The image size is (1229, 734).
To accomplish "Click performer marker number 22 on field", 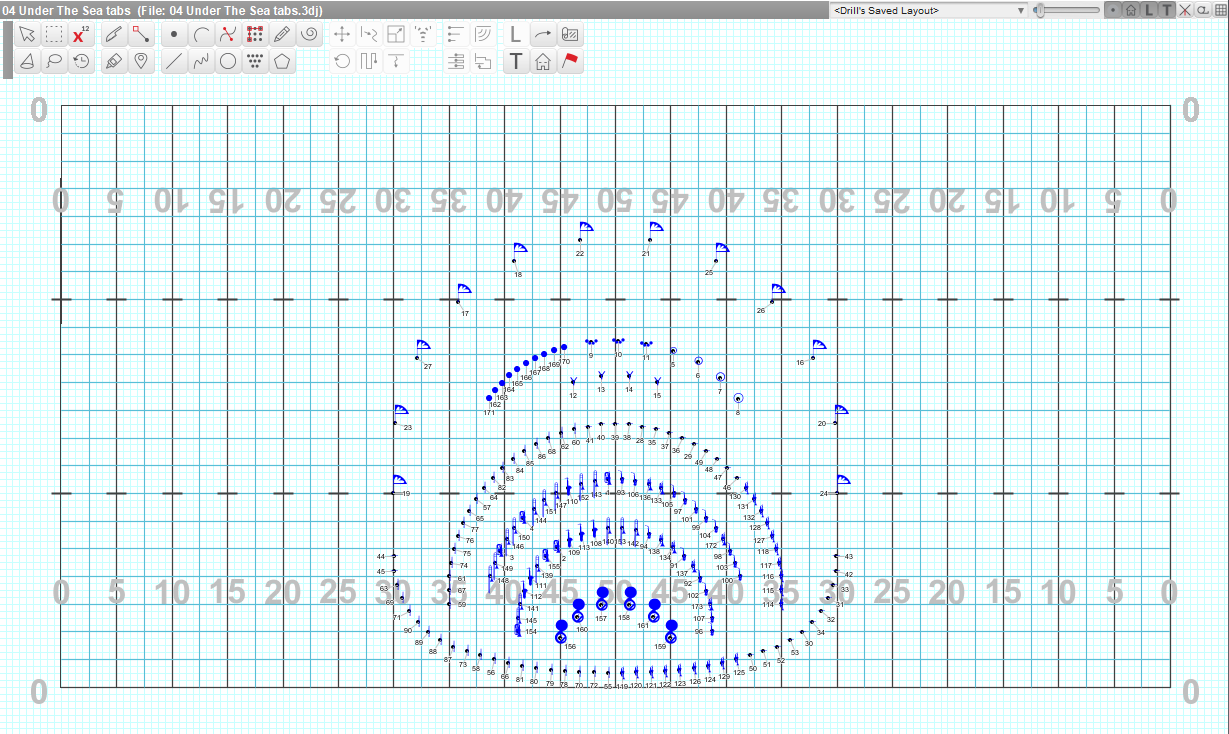I will (580, 240).
